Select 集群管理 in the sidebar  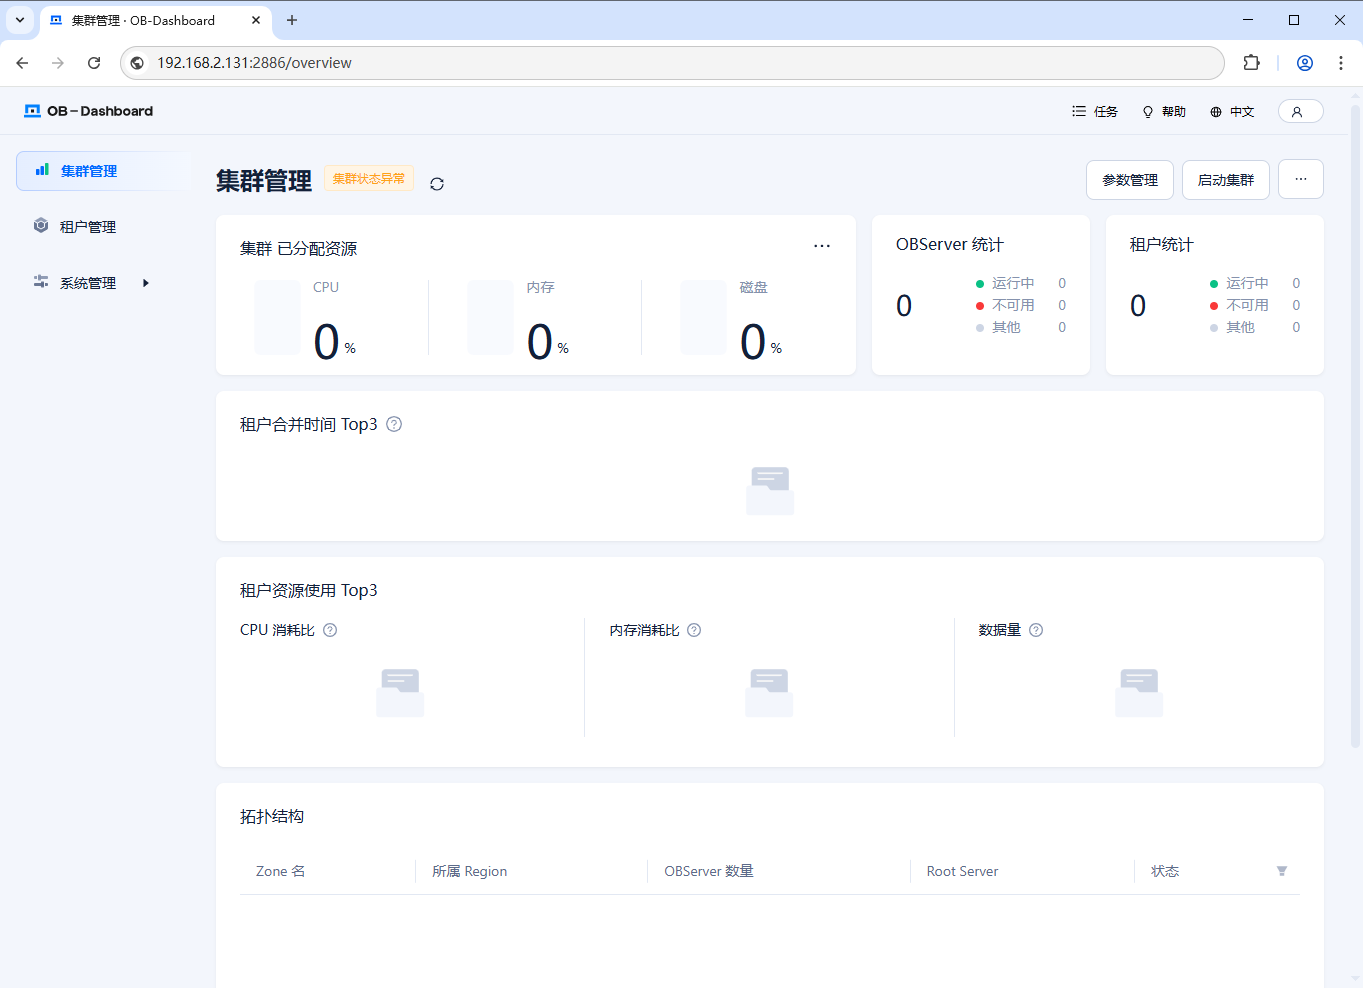pyautogui.click(x=89, y=171)
